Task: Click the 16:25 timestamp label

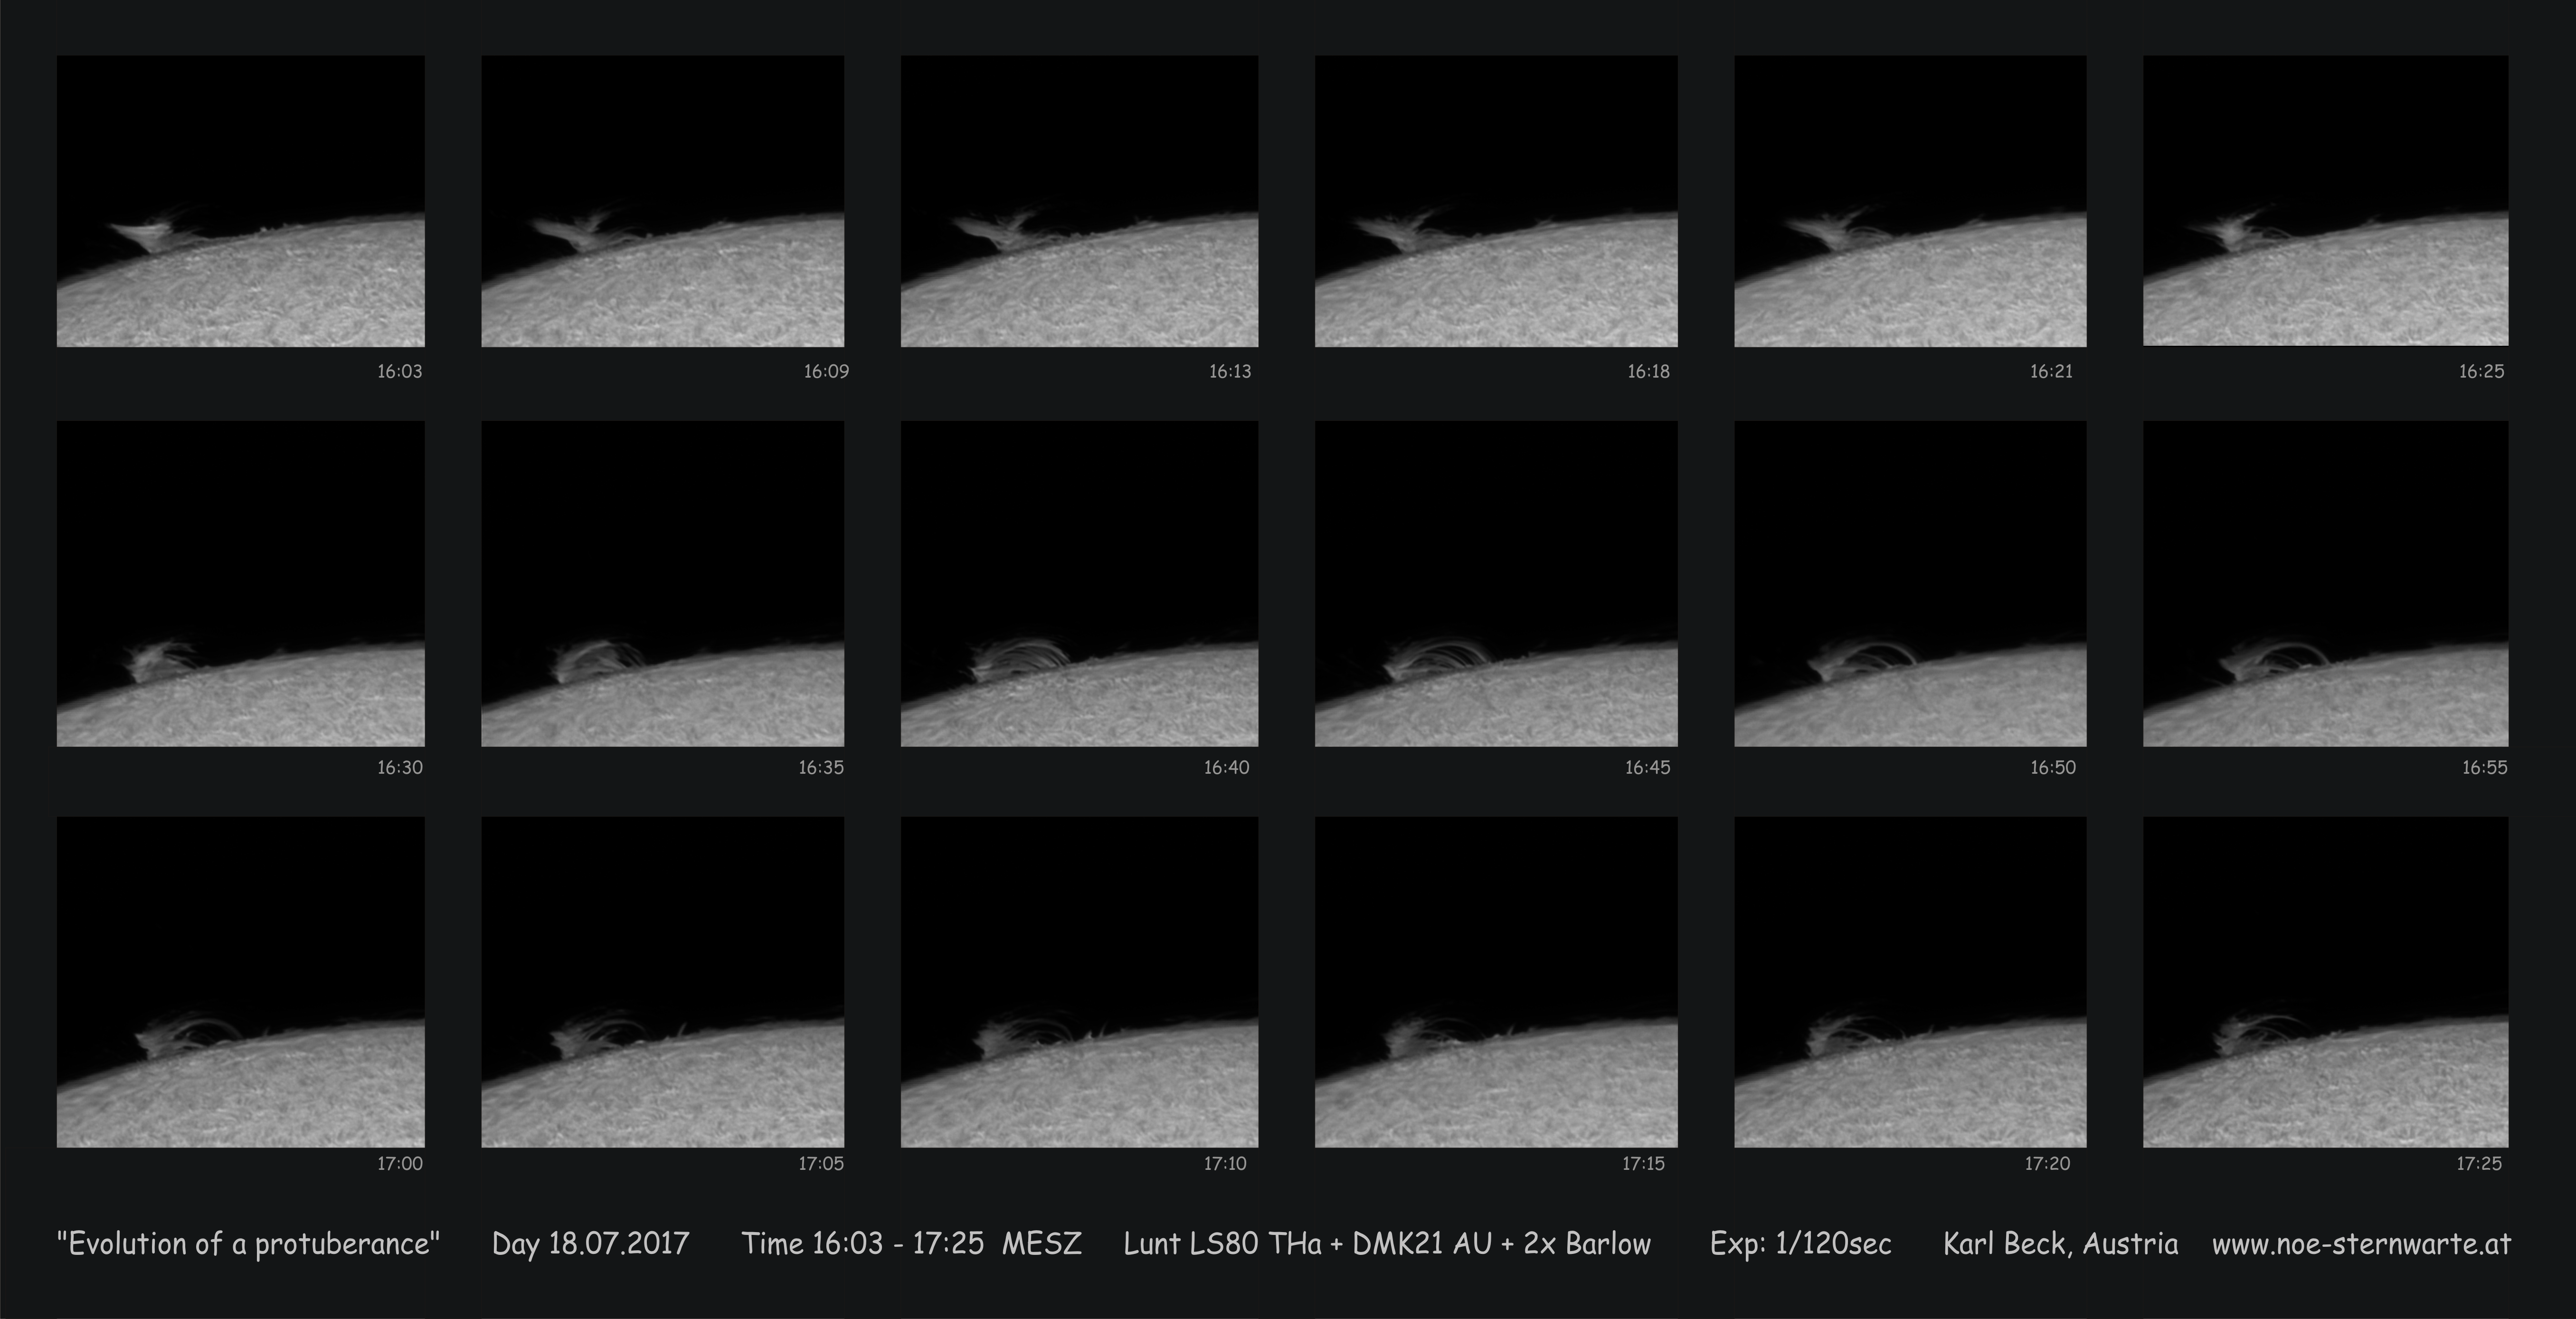Action: coord(2481,371)
